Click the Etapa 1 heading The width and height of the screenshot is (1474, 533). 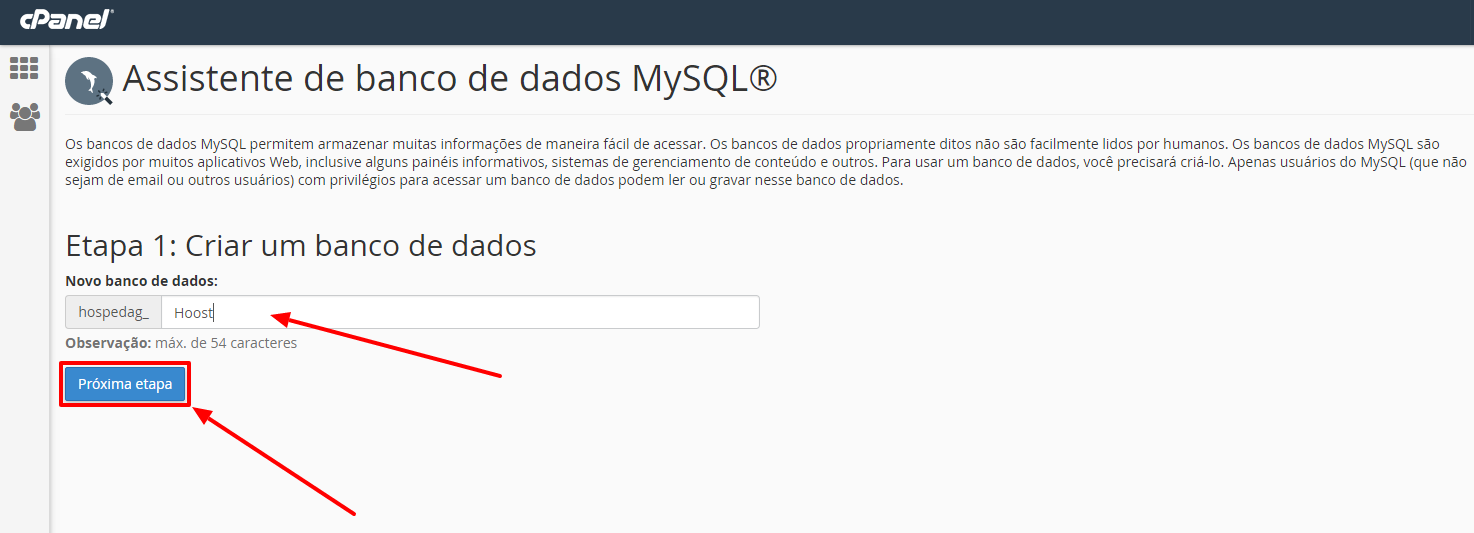(x=301, y=246)
